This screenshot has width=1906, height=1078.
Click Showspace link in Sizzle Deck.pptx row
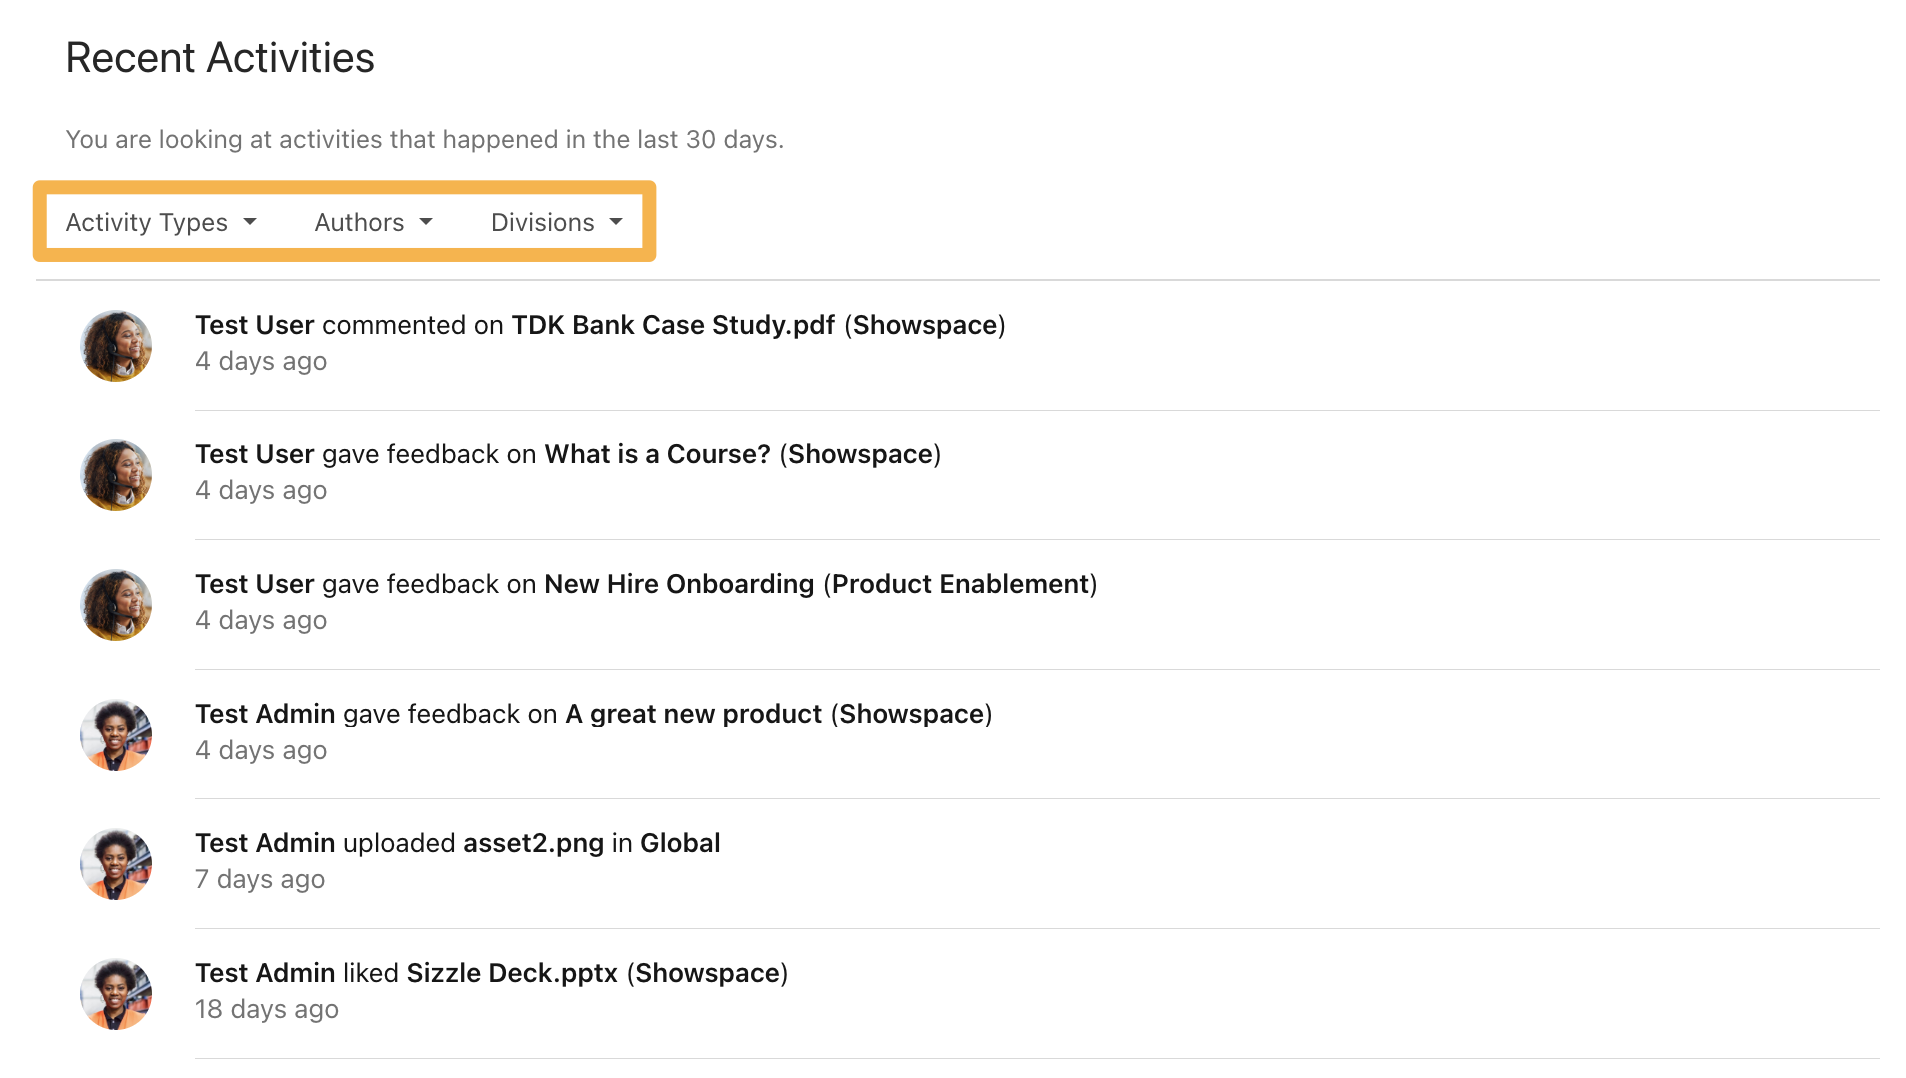tap(708, 973)
